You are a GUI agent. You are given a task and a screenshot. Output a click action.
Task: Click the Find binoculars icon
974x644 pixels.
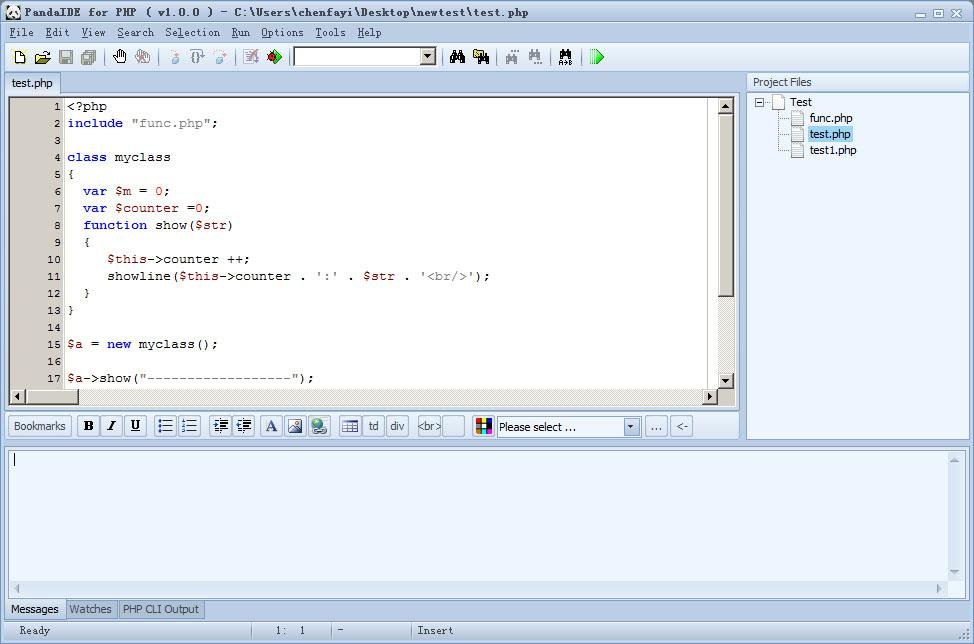pyautogui.click(x=457, y=57)
